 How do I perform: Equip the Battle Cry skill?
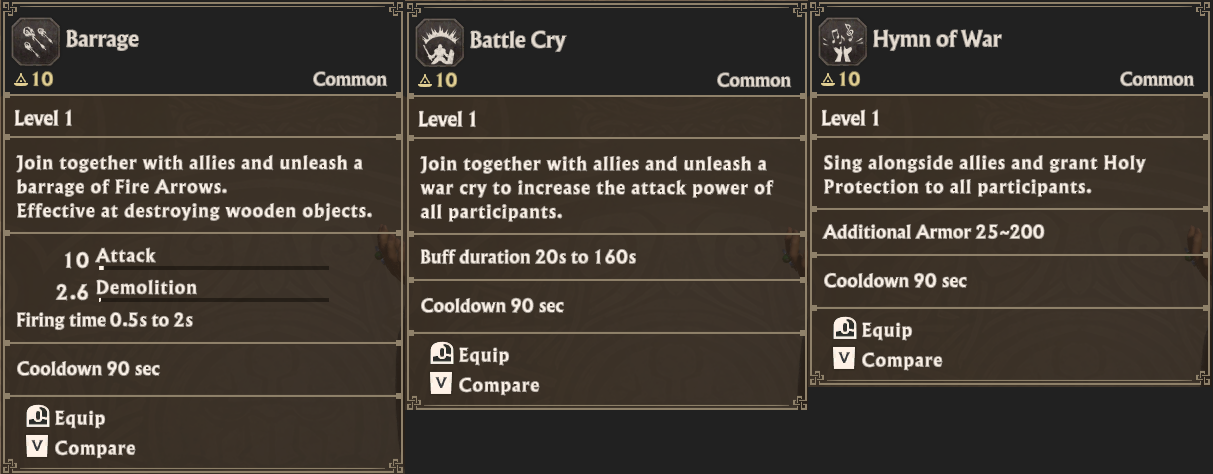483,355
